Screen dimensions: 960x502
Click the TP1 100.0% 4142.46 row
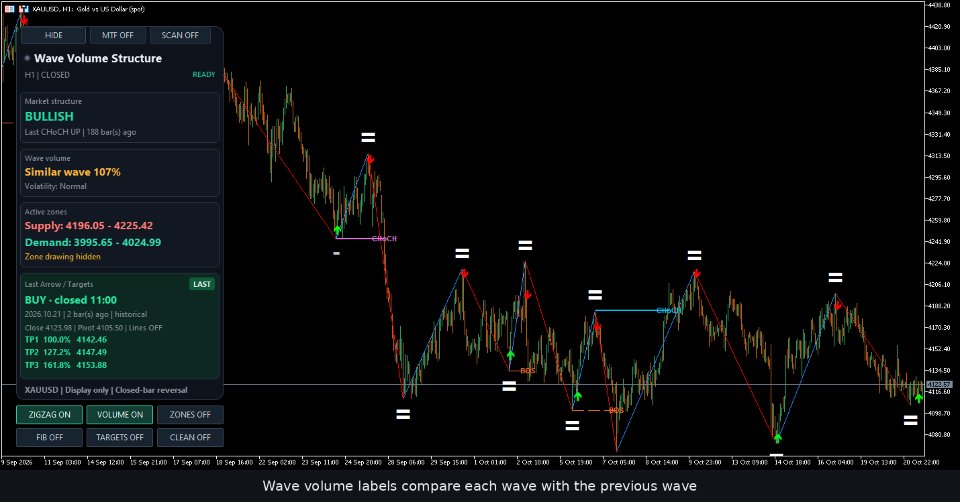(66, 339)
